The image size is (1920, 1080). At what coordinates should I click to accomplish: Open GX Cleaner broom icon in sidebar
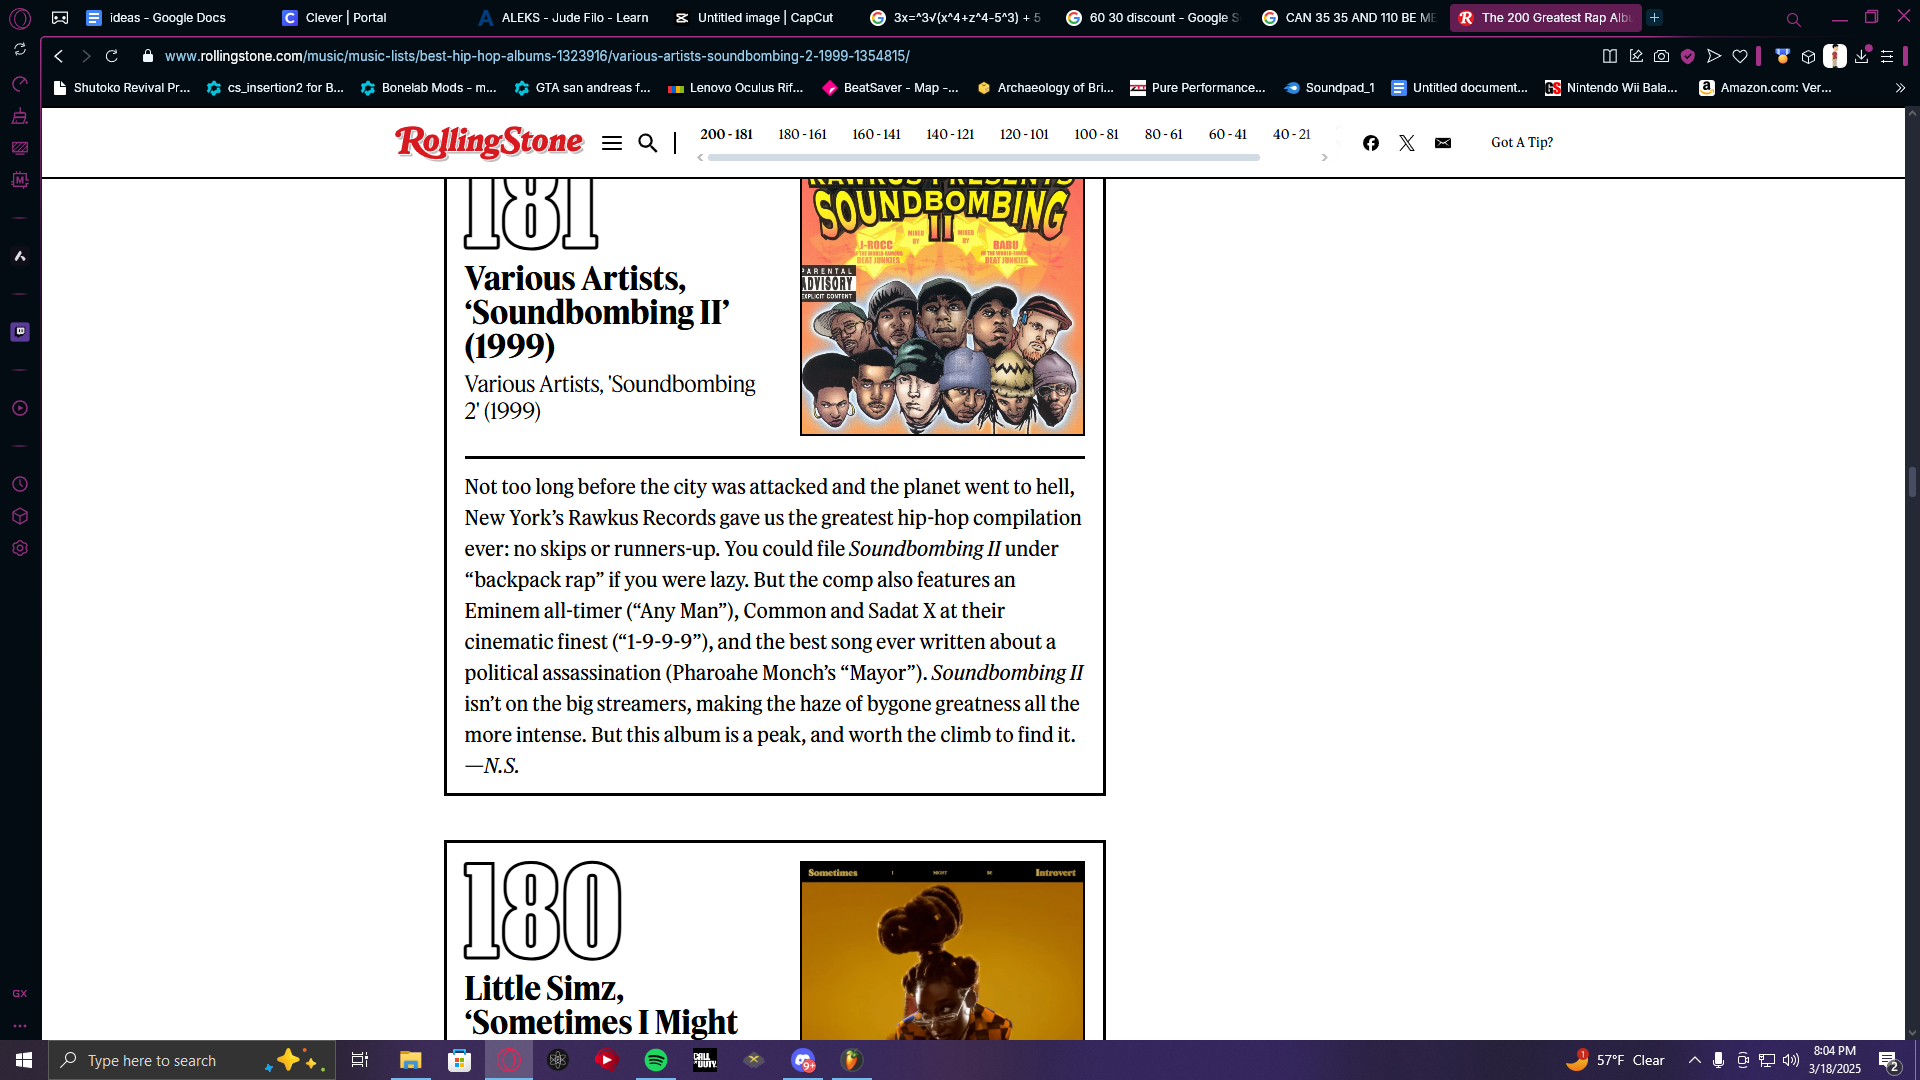(x=20, y=116)
